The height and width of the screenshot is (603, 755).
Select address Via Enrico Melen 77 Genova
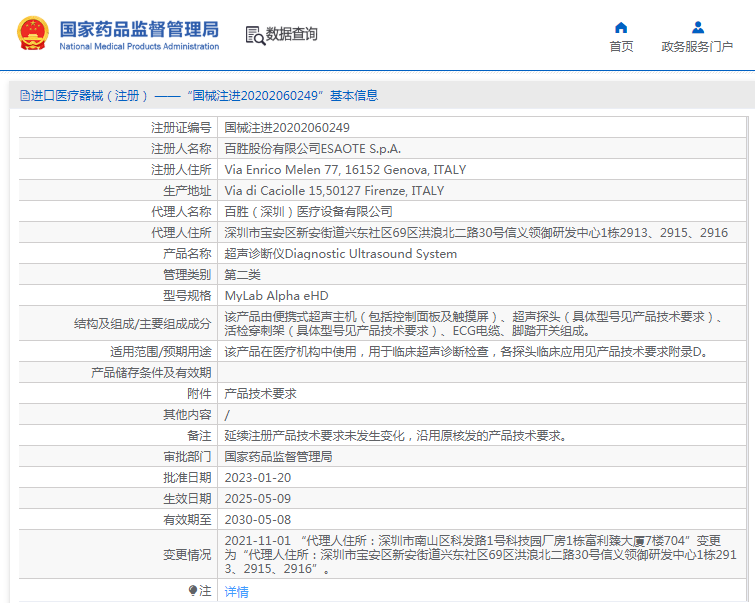tap(345, 170)
